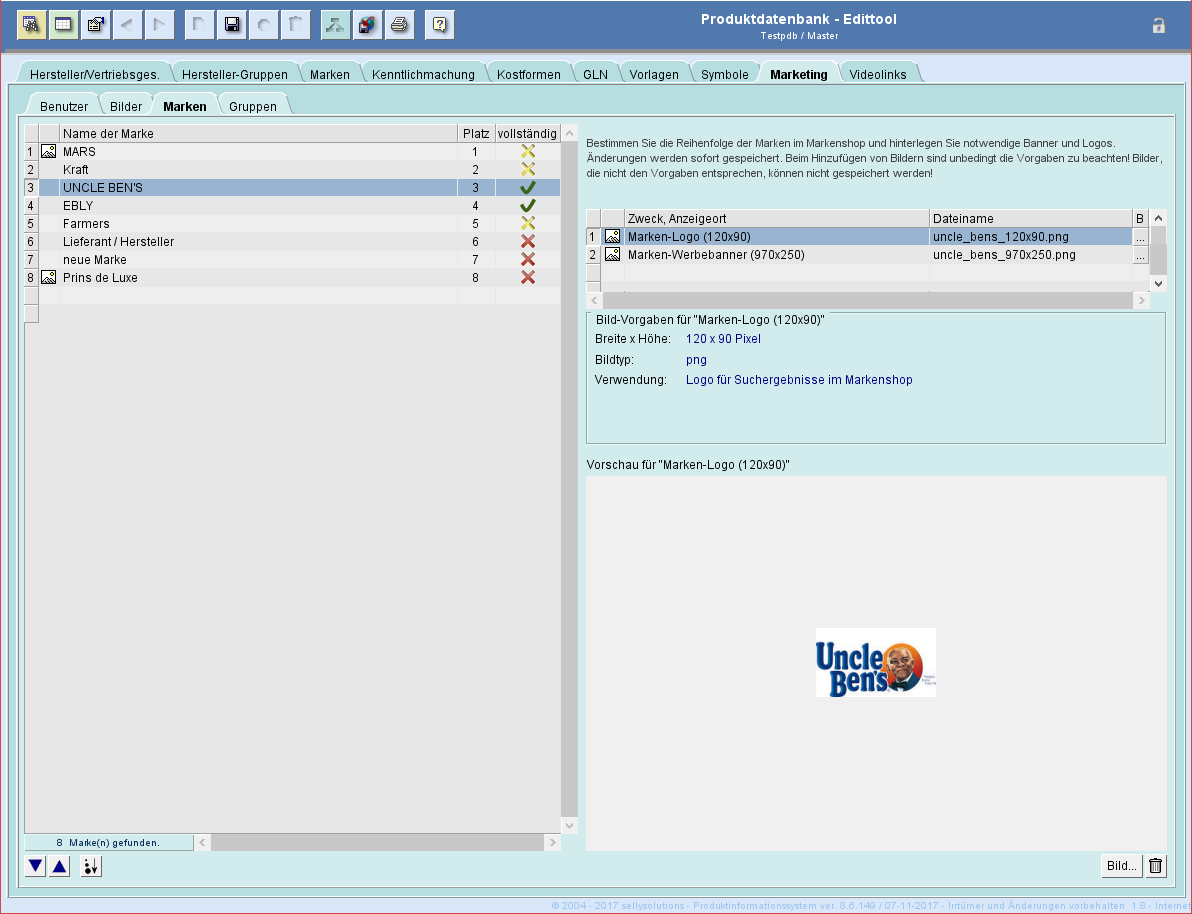This screenshot has height=914, width=1192.
Task: Click the vollständig column header
Action: (527, 133)
